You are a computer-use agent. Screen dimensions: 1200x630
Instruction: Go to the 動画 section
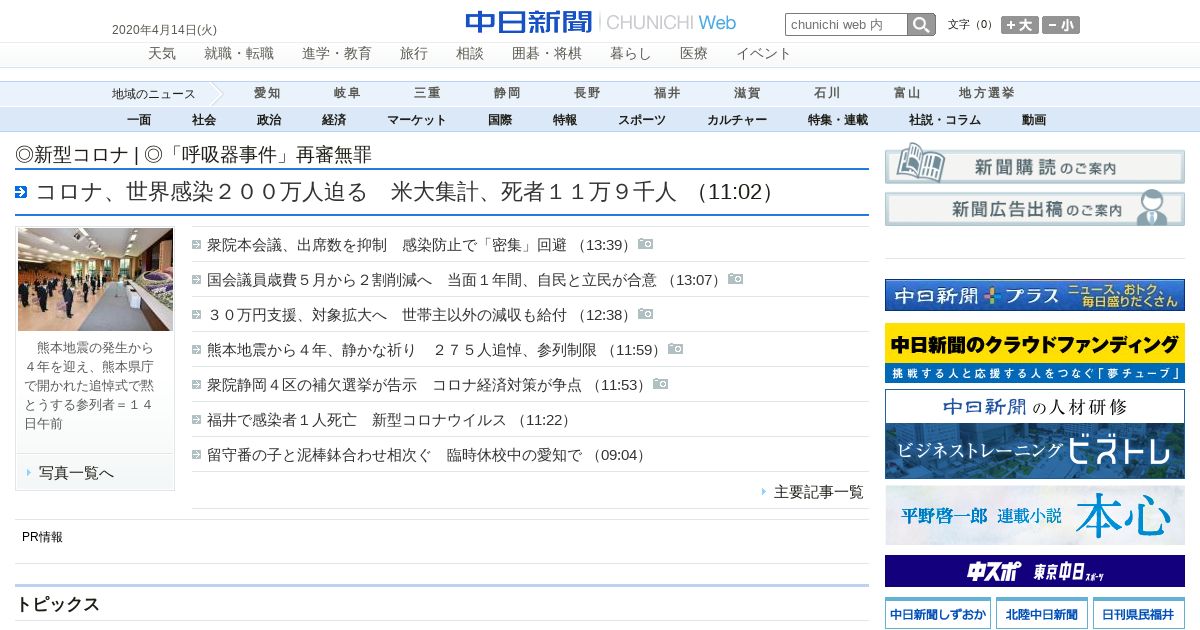[1034, 120]
